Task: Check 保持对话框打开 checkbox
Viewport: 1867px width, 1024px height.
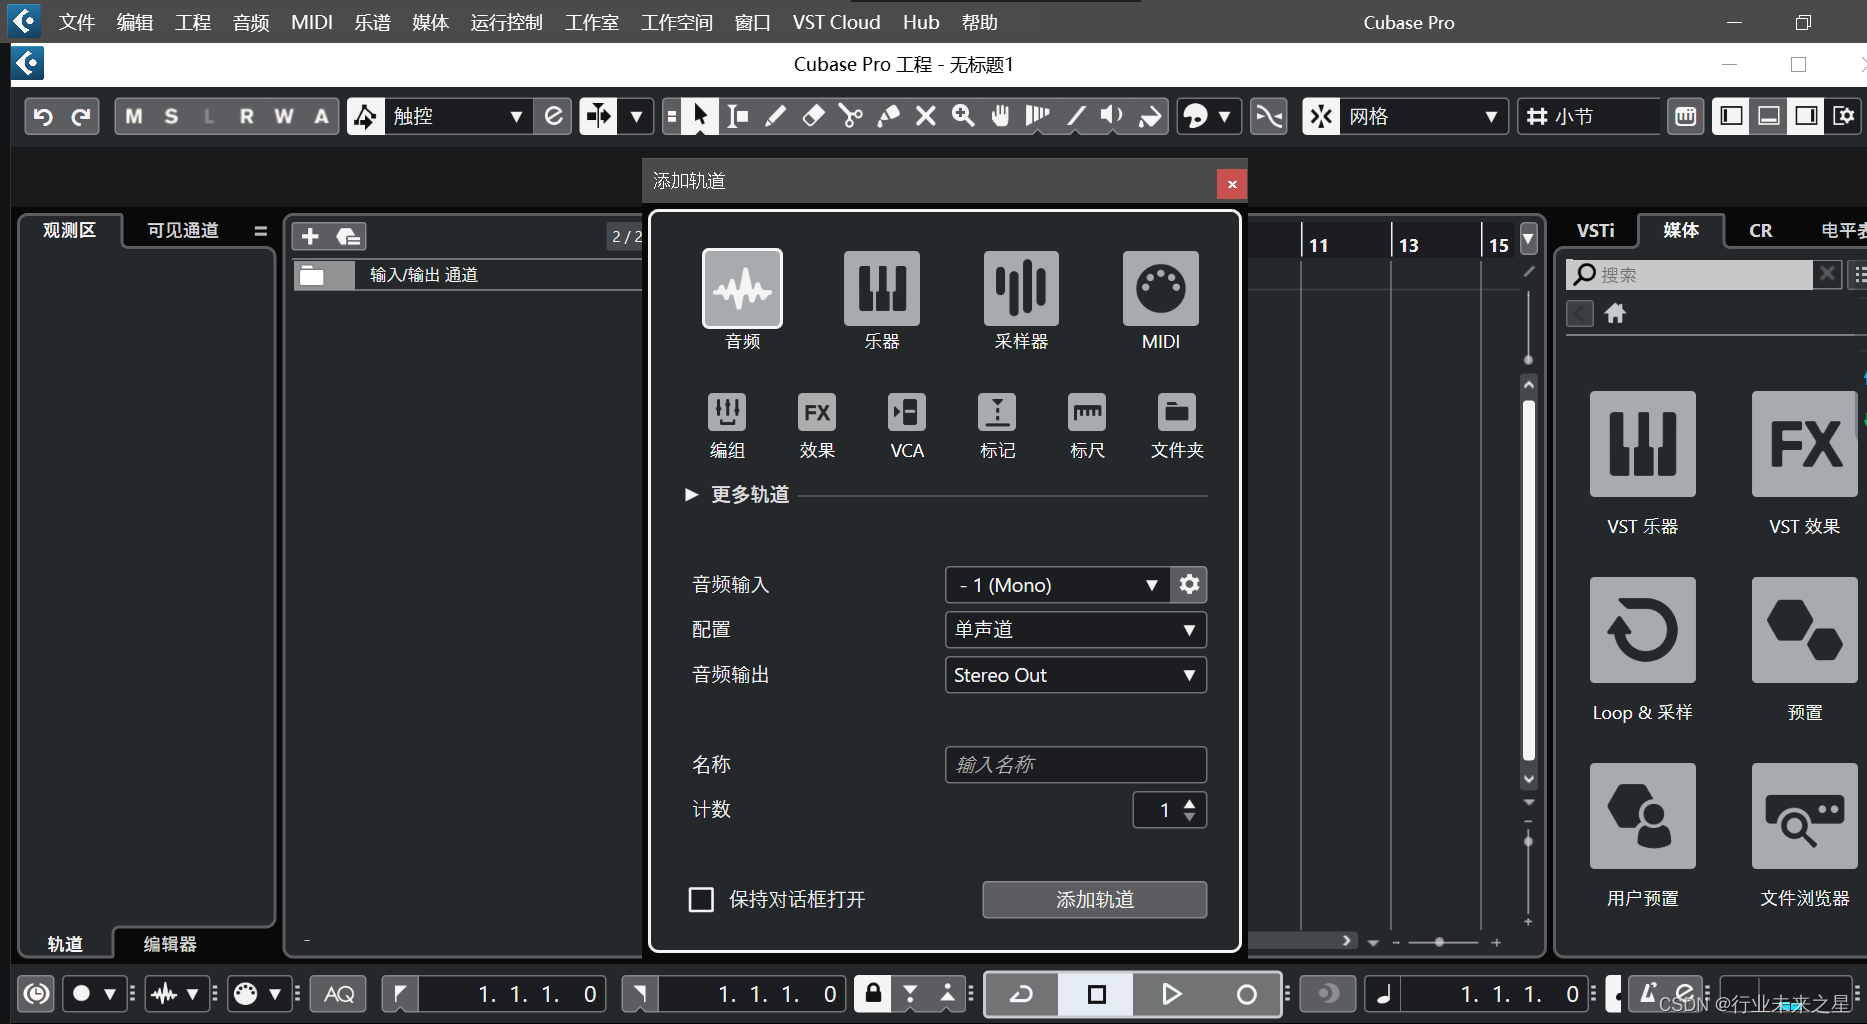Action: [x=701, y=899]
